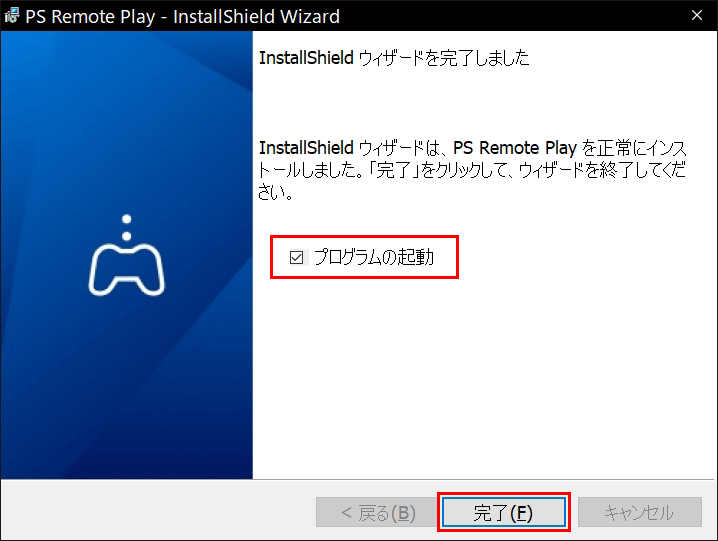Click the heading "InstallShield ウィザードを完了しました"
Screen dimensions: 718x541
click(x=394, y=58)
